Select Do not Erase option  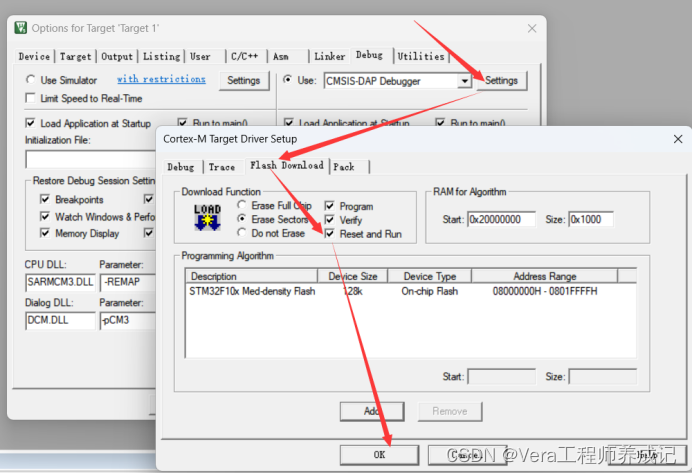pyautogui.click(x=241, y=232)
